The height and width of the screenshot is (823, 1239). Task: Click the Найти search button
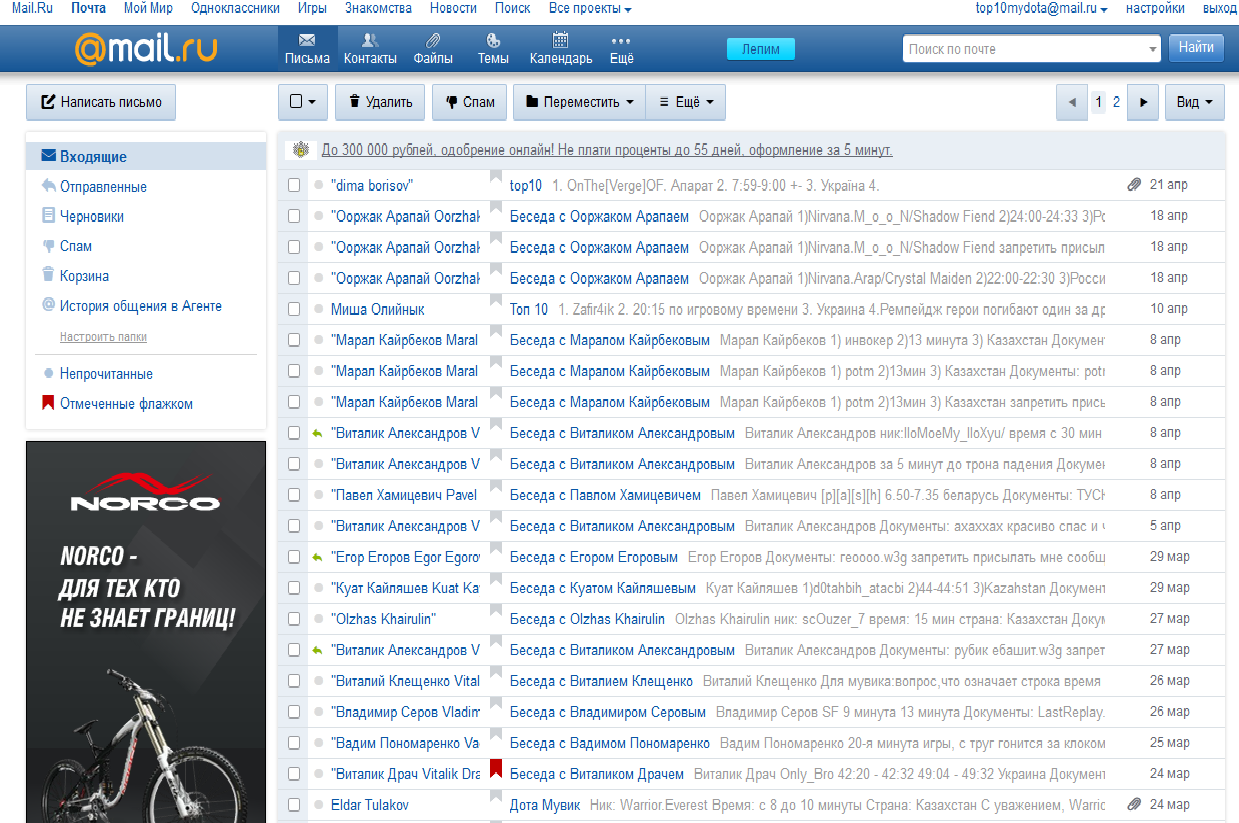click(1196, 48)
